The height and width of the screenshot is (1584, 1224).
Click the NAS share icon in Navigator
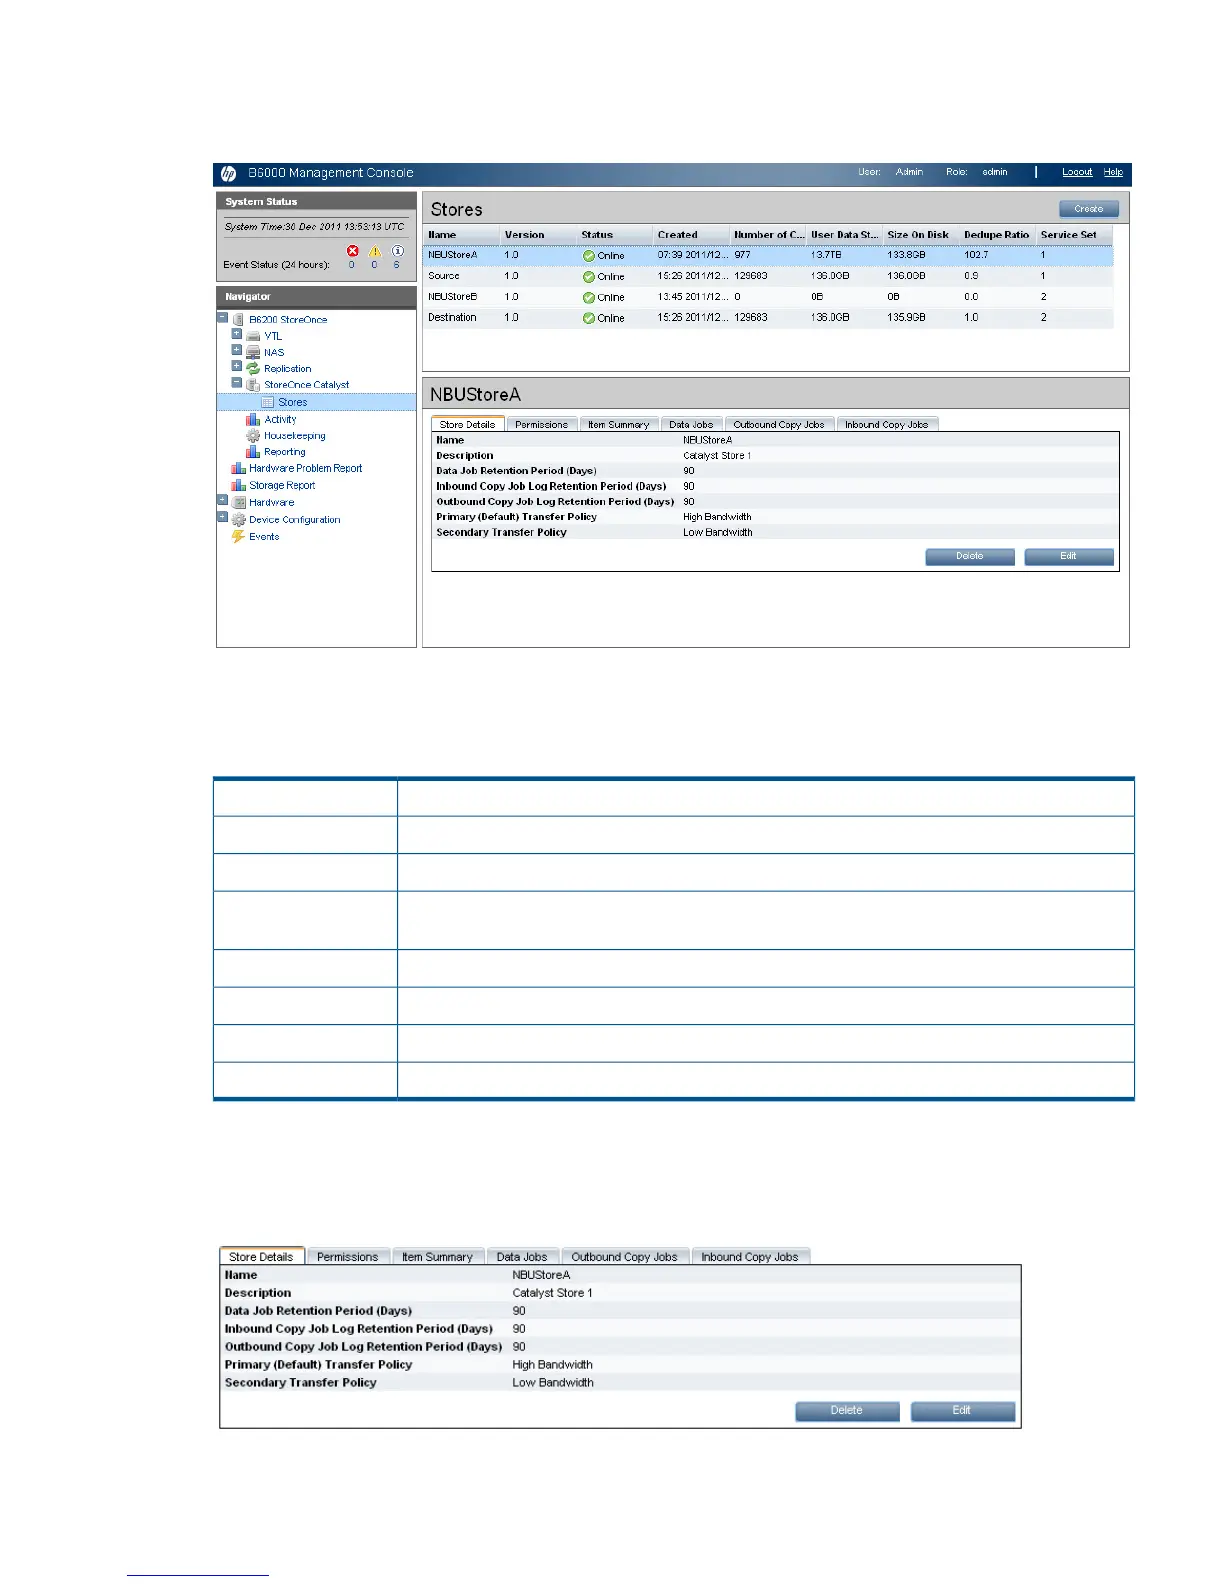(x=253, y=352)
